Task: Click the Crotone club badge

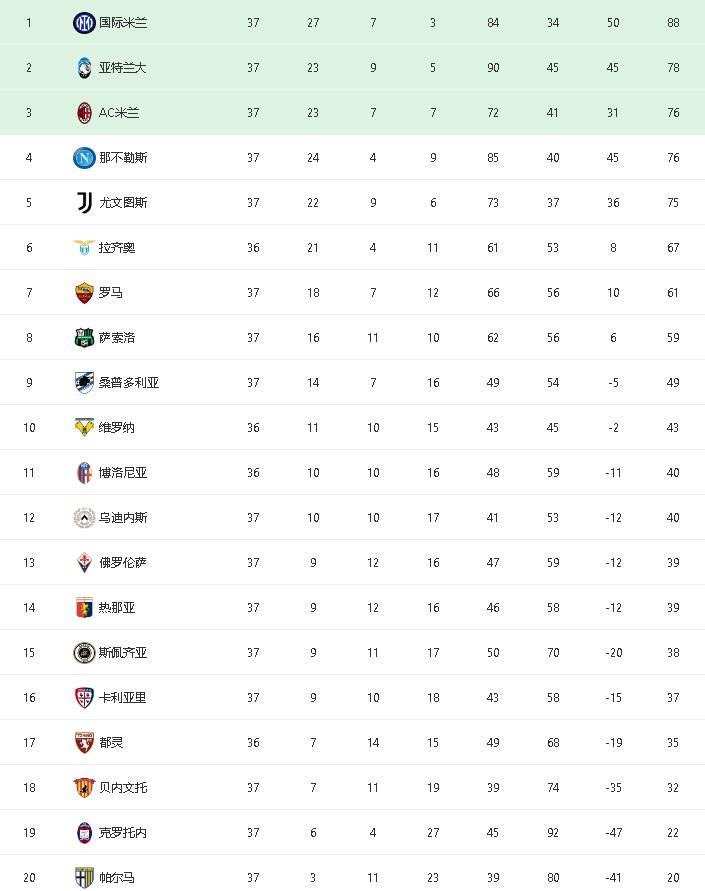Action: pyautogui.click(x=84, y=832)
